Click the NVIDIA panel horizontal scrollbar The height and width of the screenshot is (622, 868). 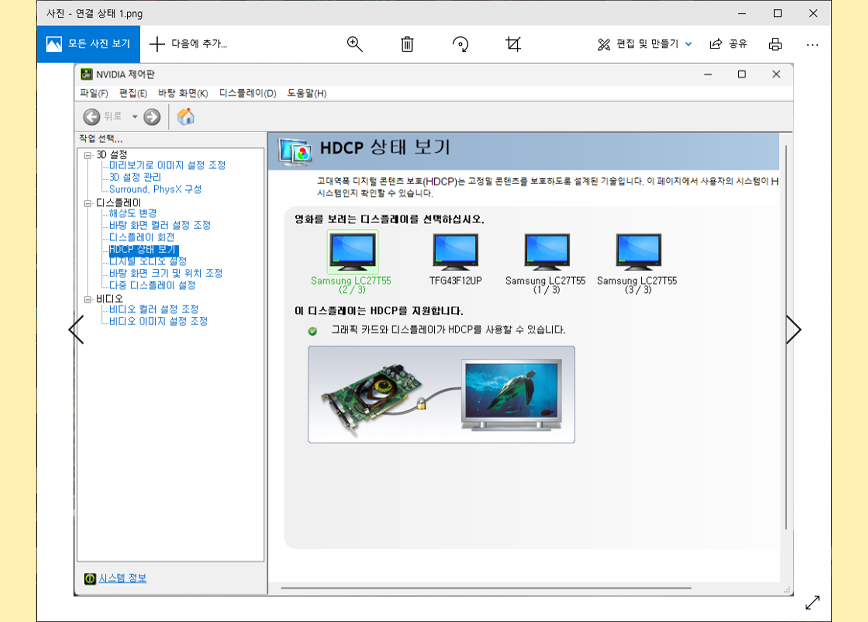point(486,588)
